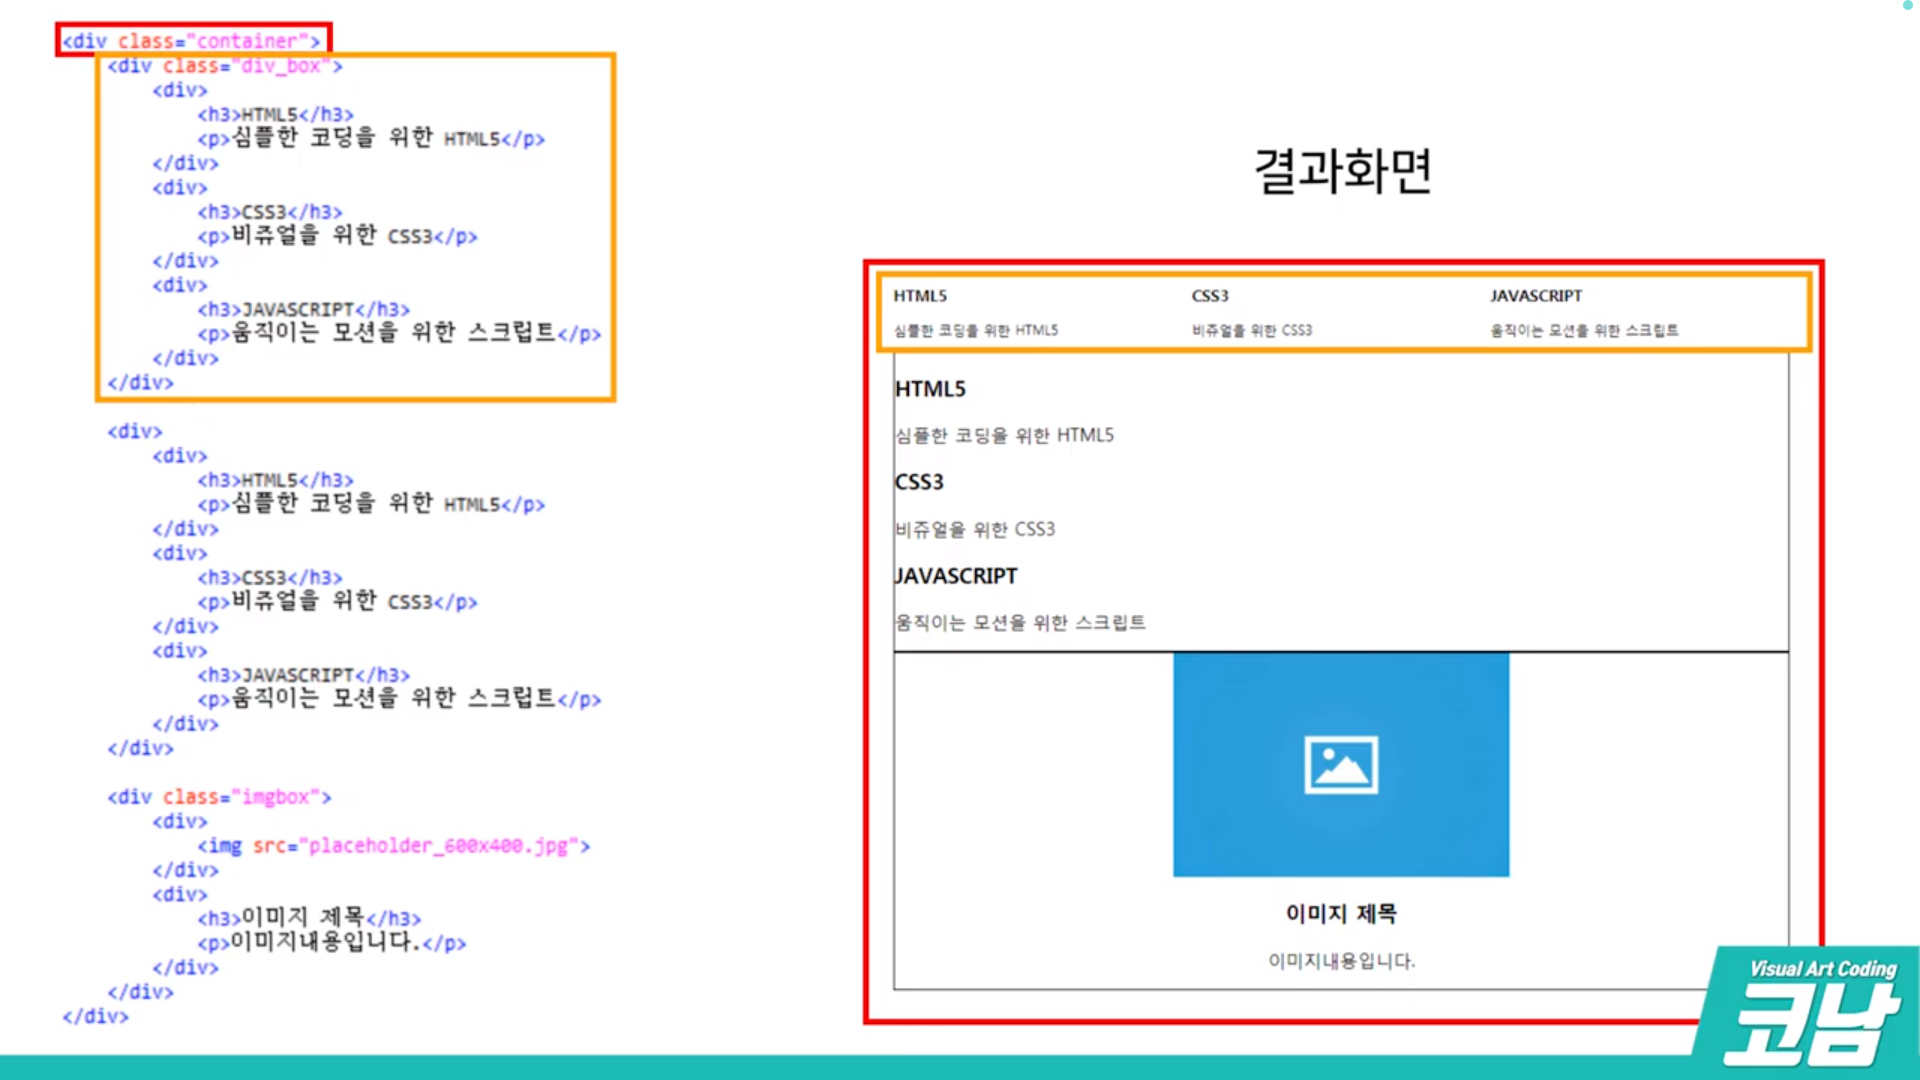This screenshot has height=1080, width=1920.
Task: Click the img src placeholder_600x400.jpg line
Action: (x=394, y=846)
